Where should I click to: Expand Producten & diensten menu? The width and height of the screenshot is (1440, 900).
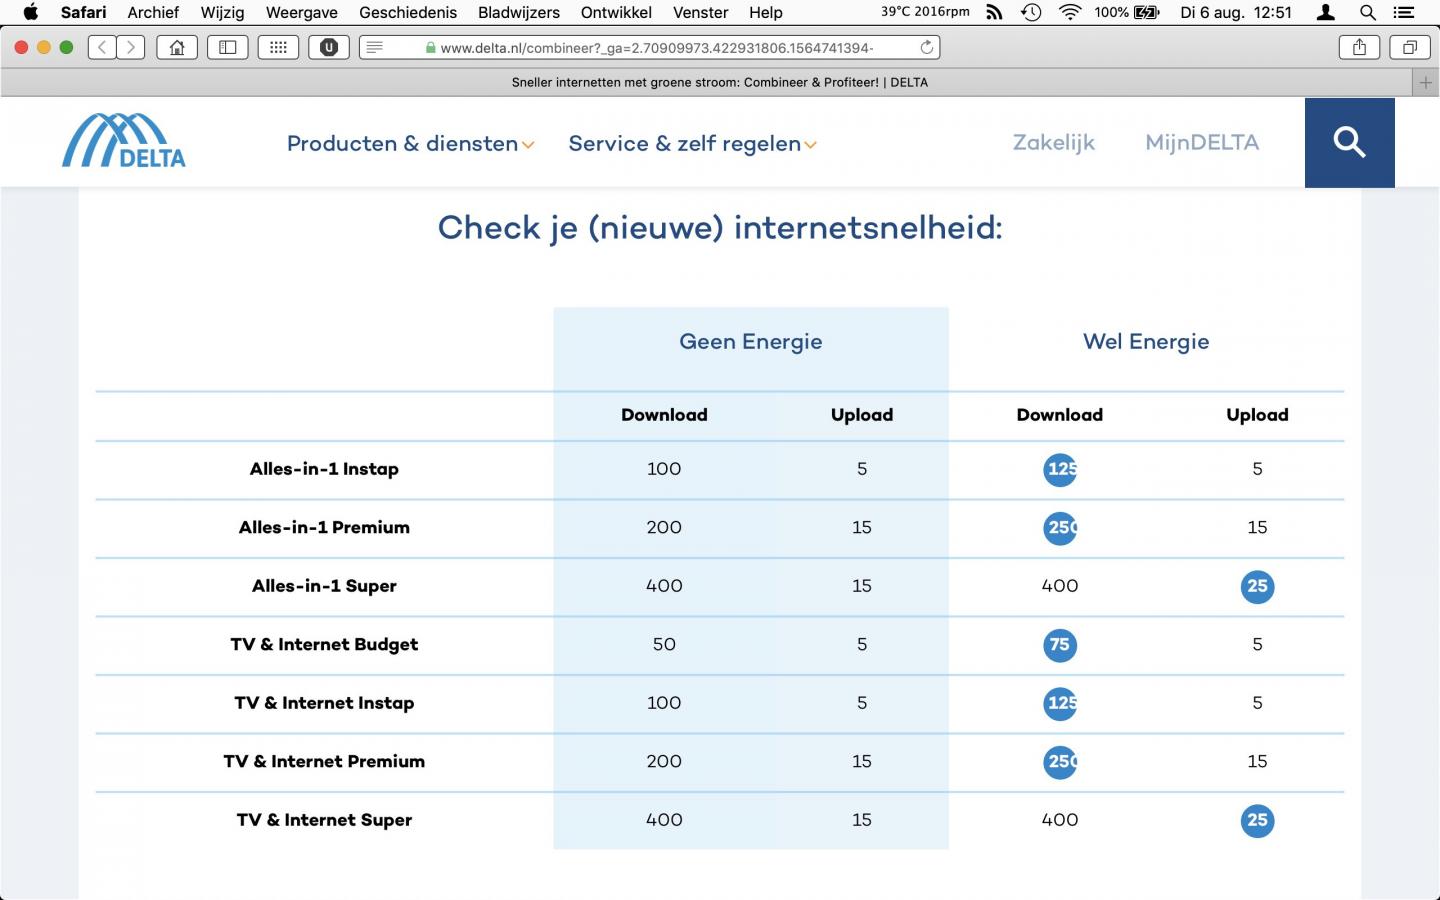(x=410, y=143)
